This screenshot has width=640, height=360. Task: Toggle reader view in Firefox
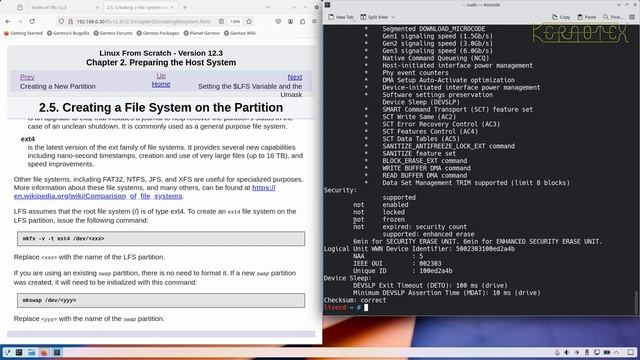click(x=221, y=21)
